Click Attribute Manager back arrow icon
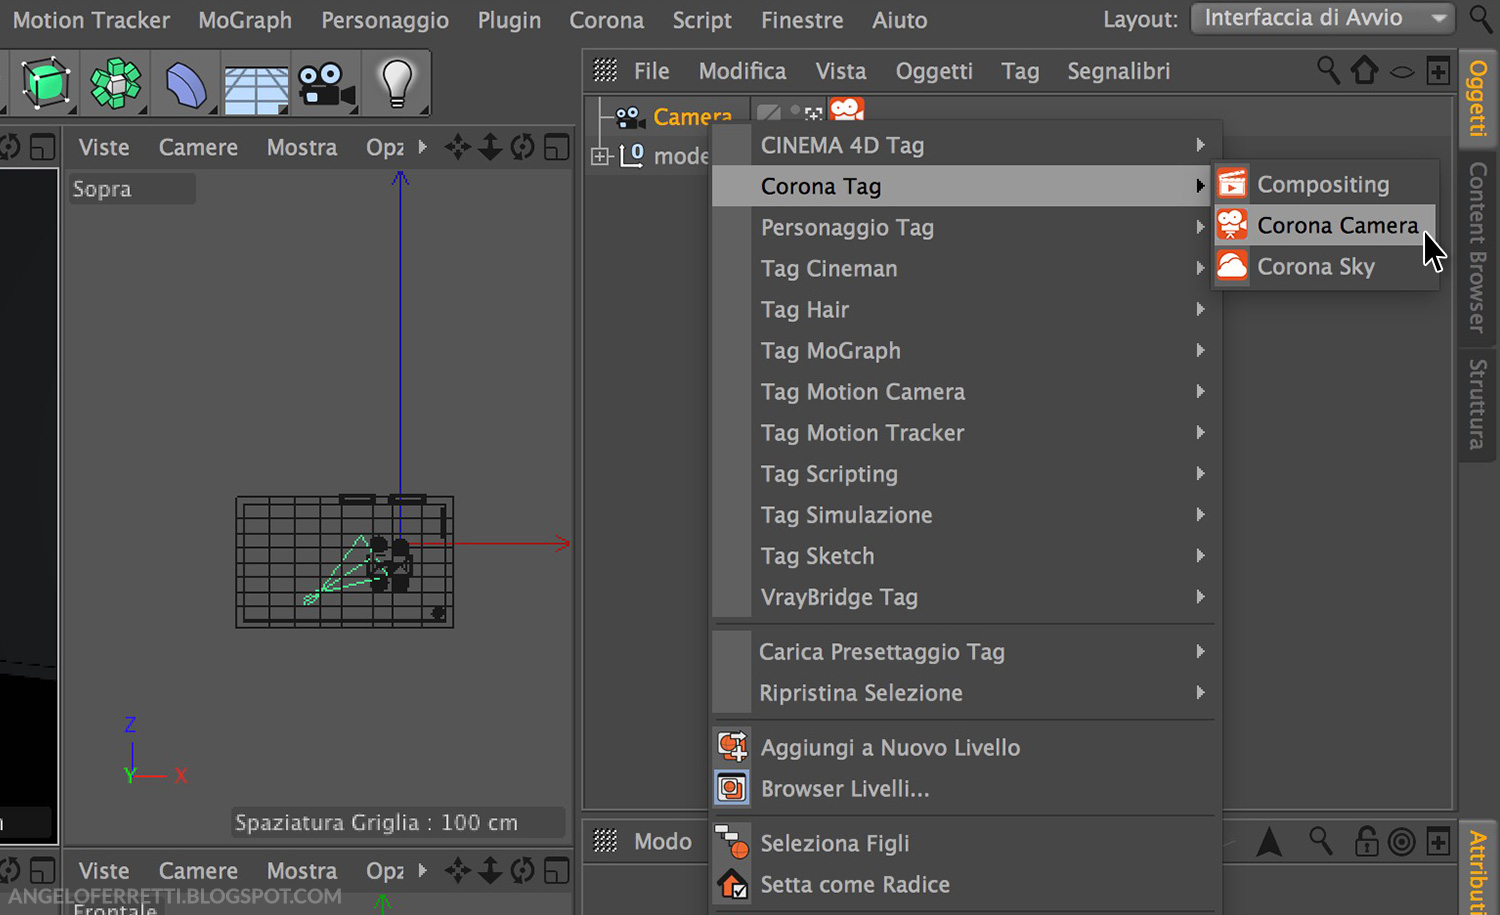 [x=1269, y=842]
